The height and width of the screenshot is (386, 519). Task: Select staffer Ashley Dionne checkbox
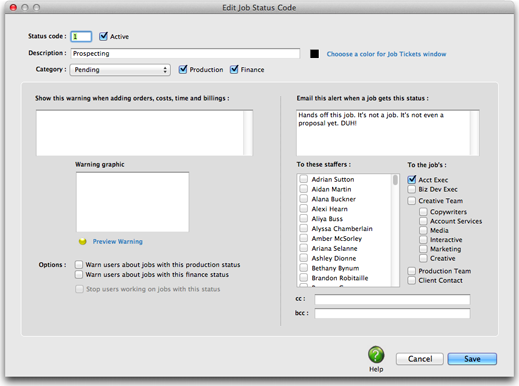click(303, 258)
